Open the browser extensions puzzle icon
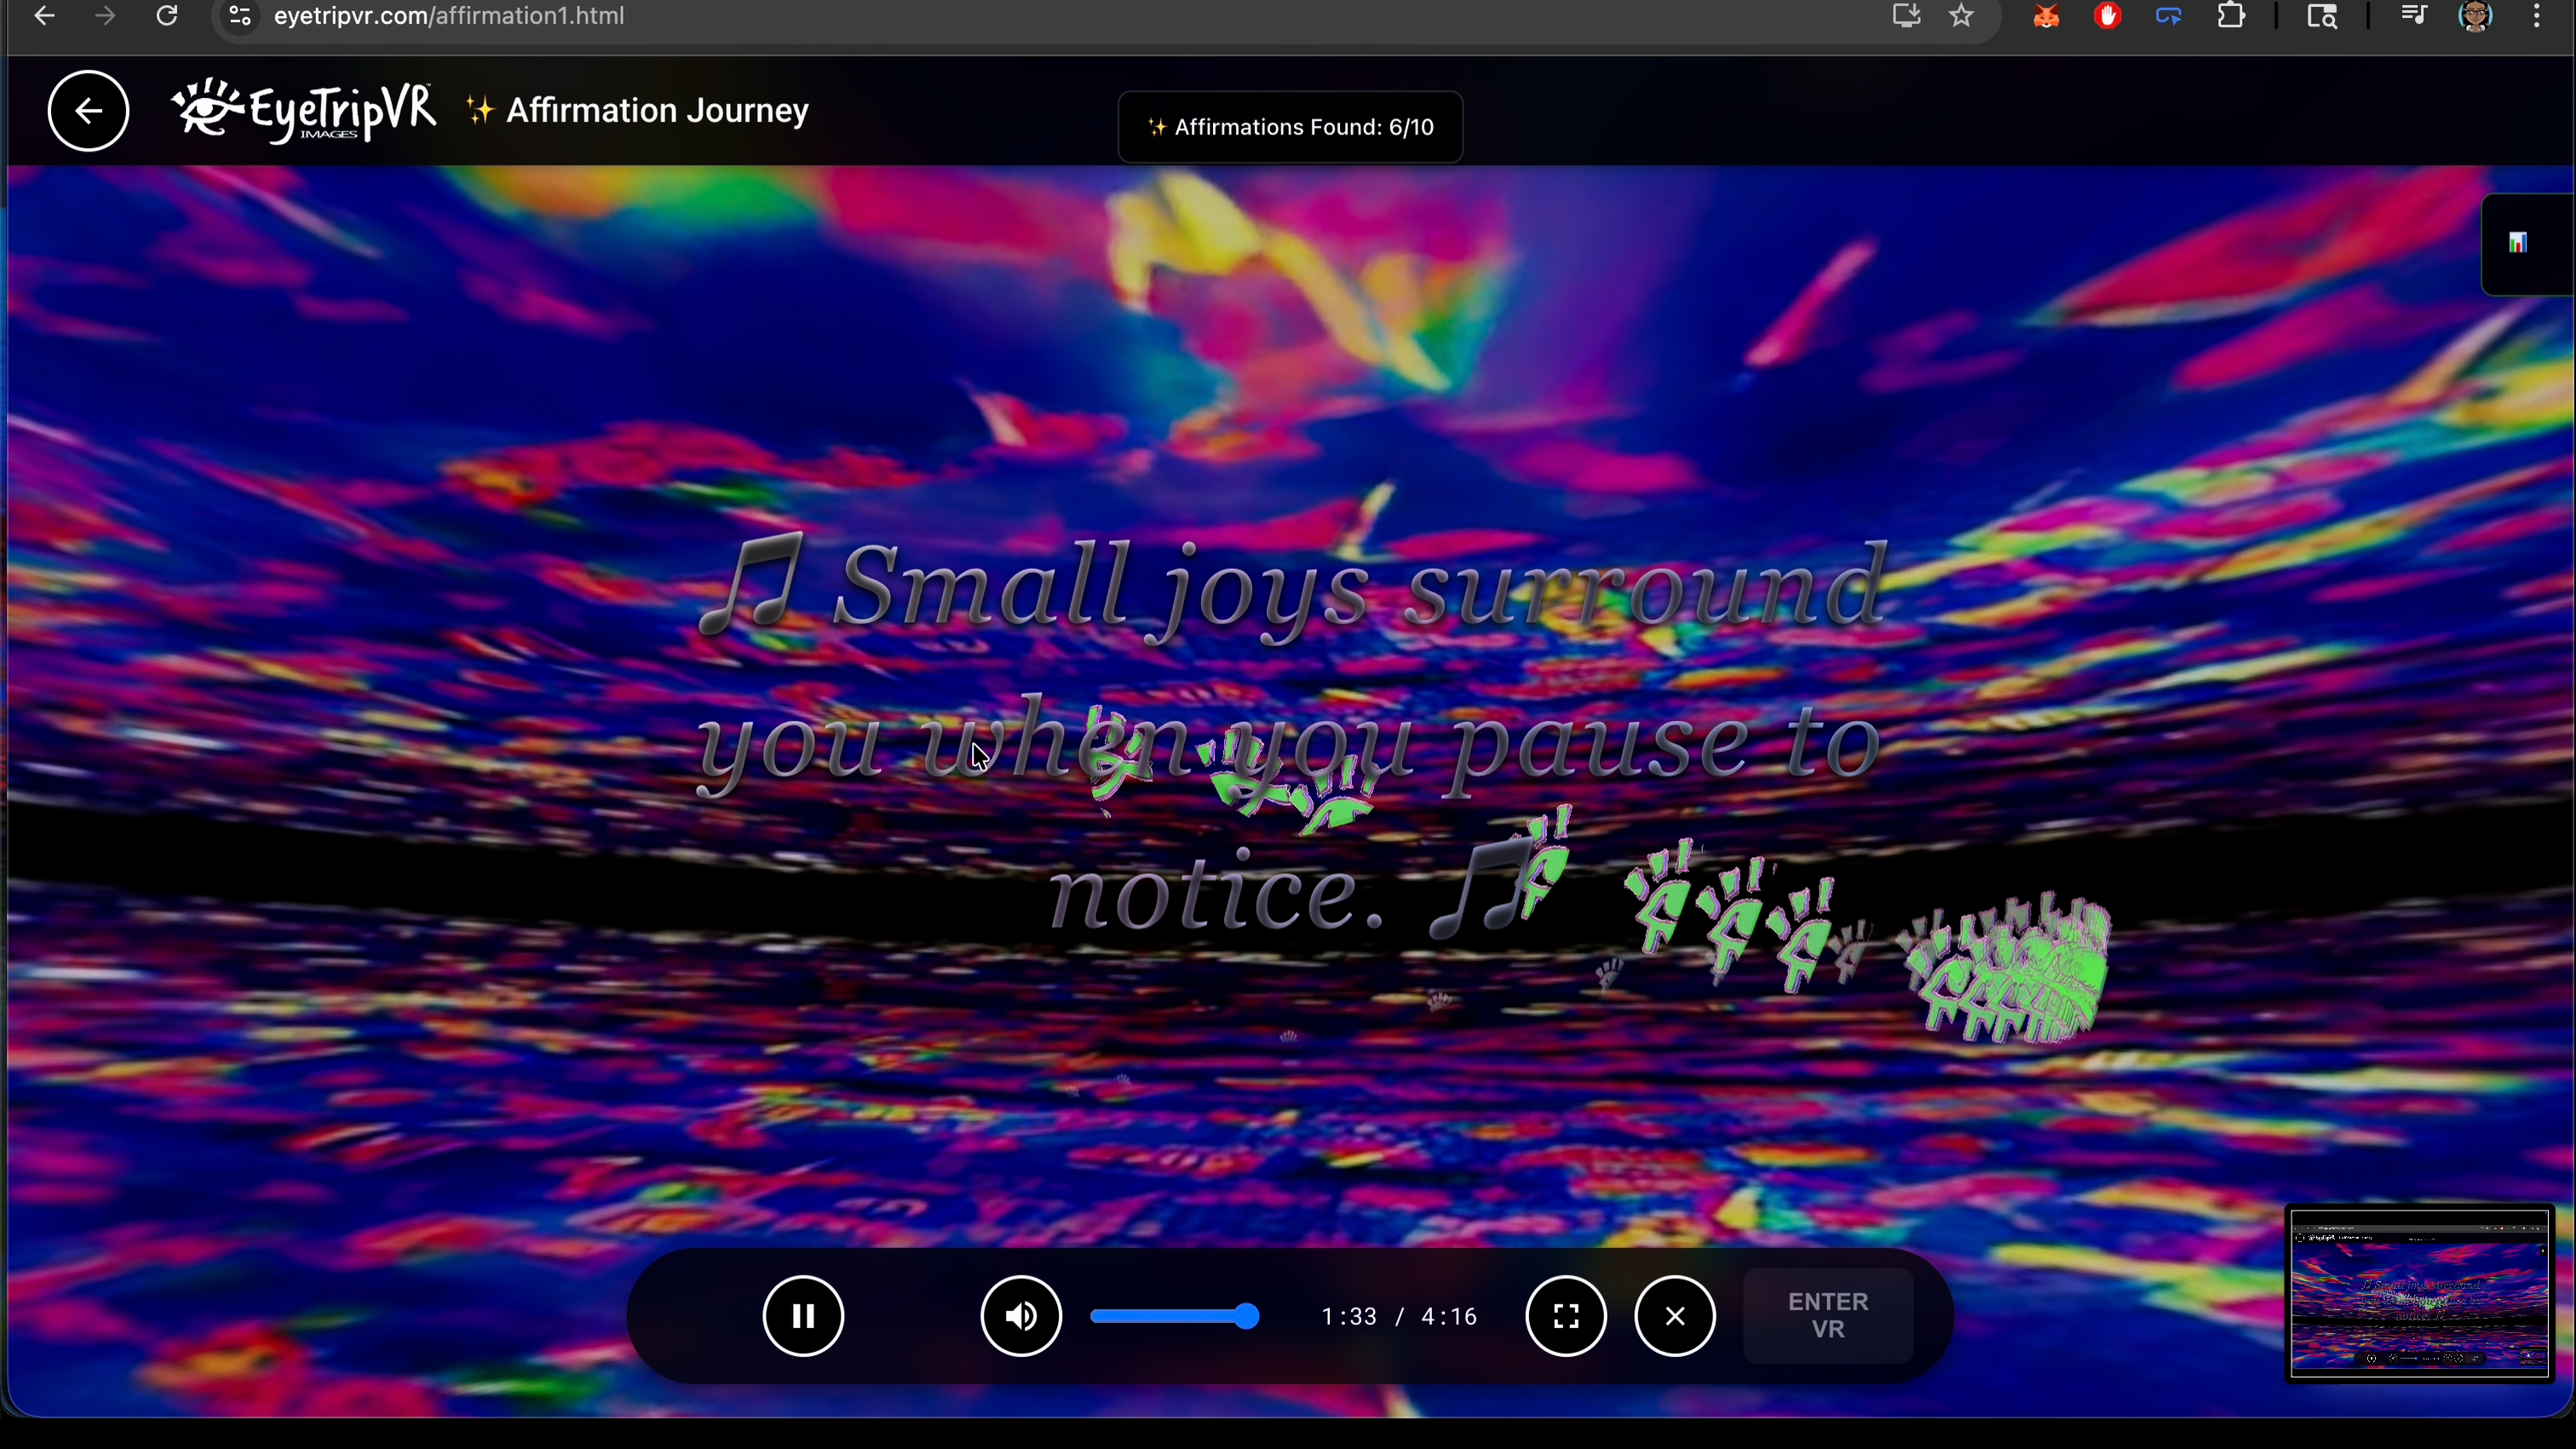 tap(2231, 16)
